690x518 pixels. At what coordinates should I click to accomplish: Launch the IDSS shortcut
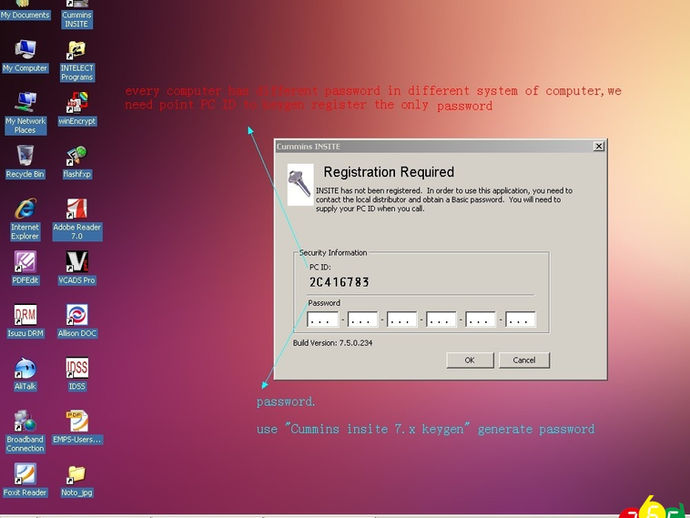coord(77,374)
